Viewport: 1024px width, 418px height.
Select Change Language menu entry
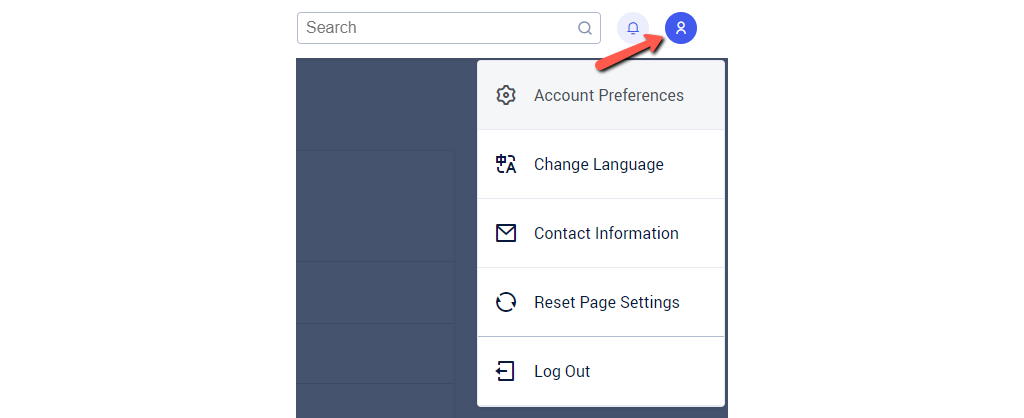click(x=600, y=165)
